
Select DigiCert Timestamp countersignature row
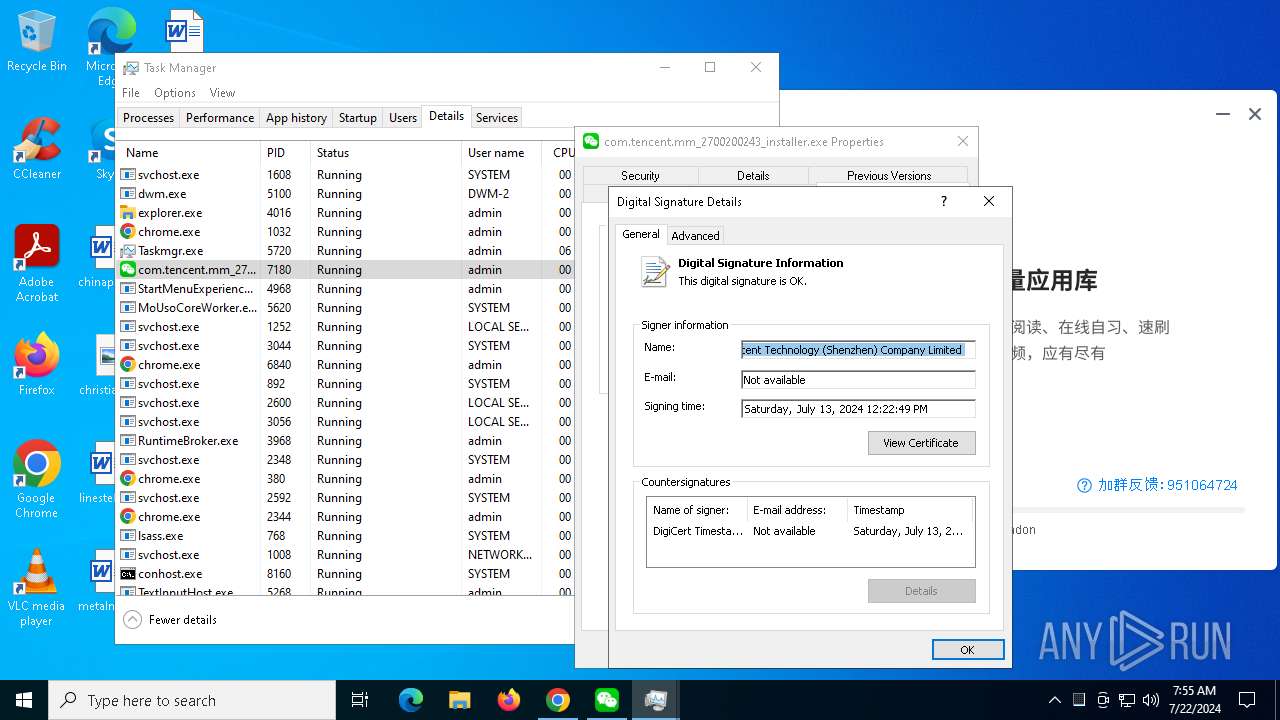(810, 531)
